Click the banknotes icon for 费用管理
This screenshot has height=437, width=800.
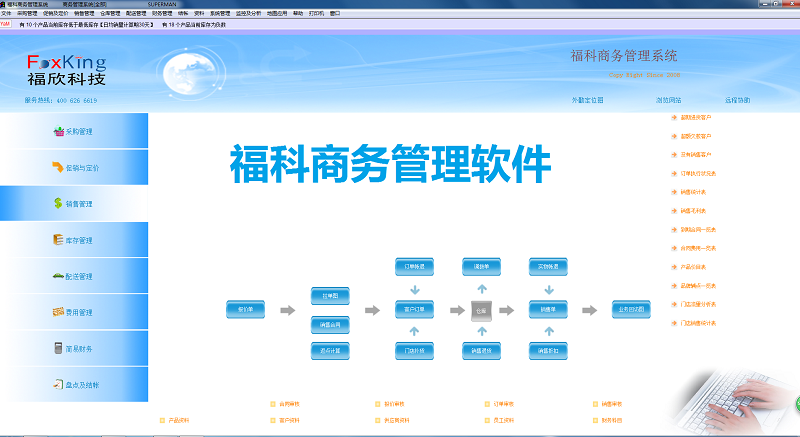(58, 312)
